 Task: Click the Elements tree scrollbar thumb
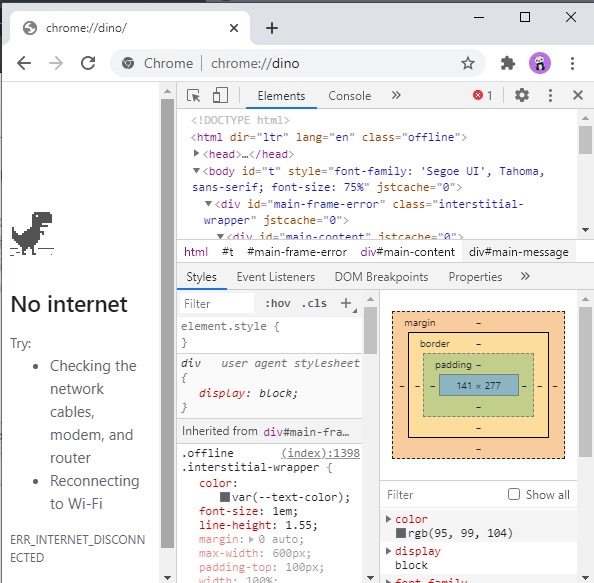click(x=585, y=140)
